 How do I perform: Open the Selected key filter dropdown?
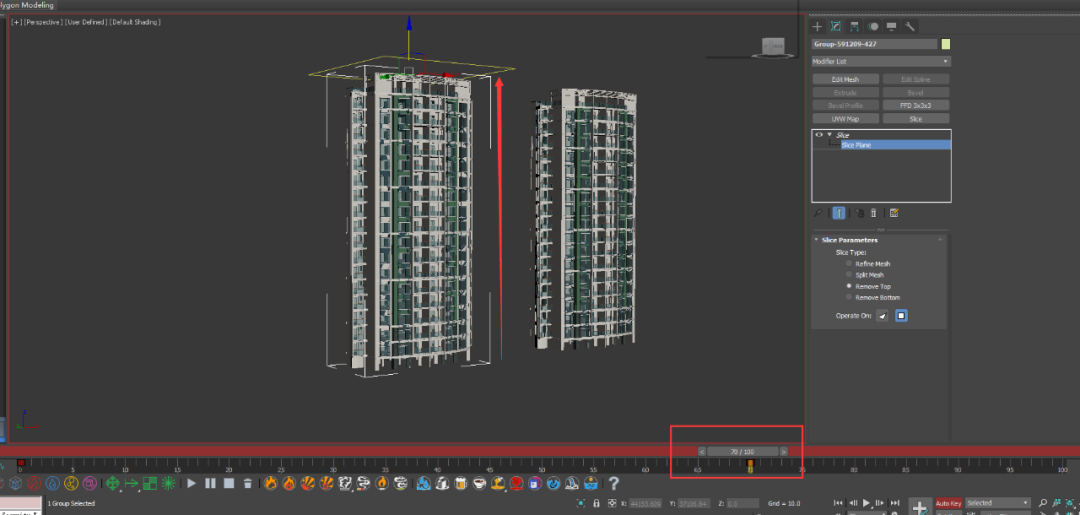pyautogui.click(x=998, y=503)
